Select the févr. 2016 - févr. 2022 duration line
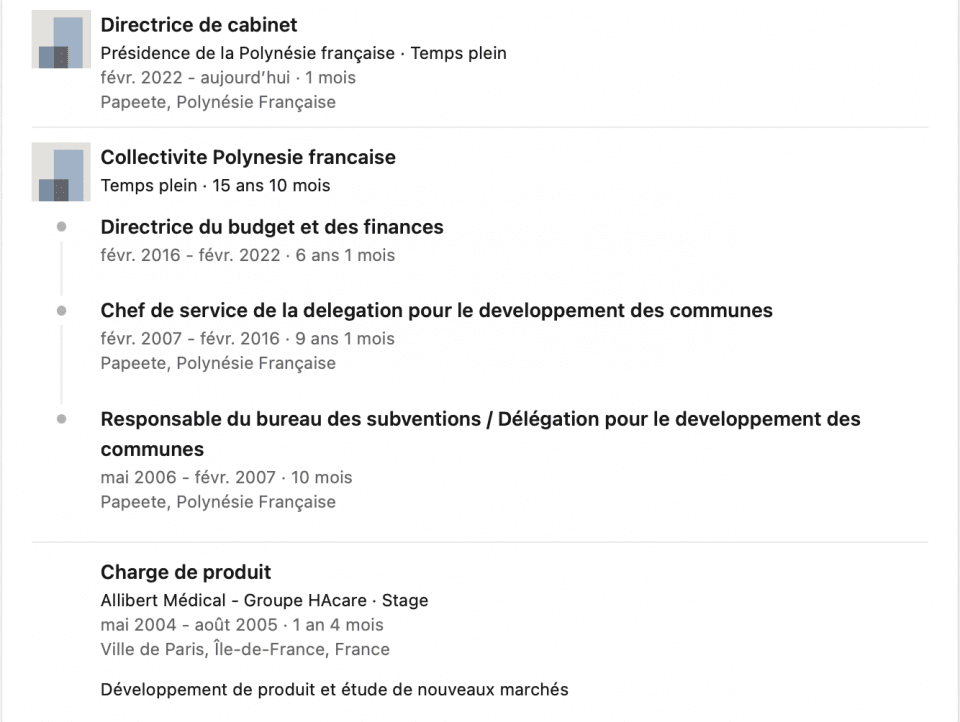 tap(248, 255)
